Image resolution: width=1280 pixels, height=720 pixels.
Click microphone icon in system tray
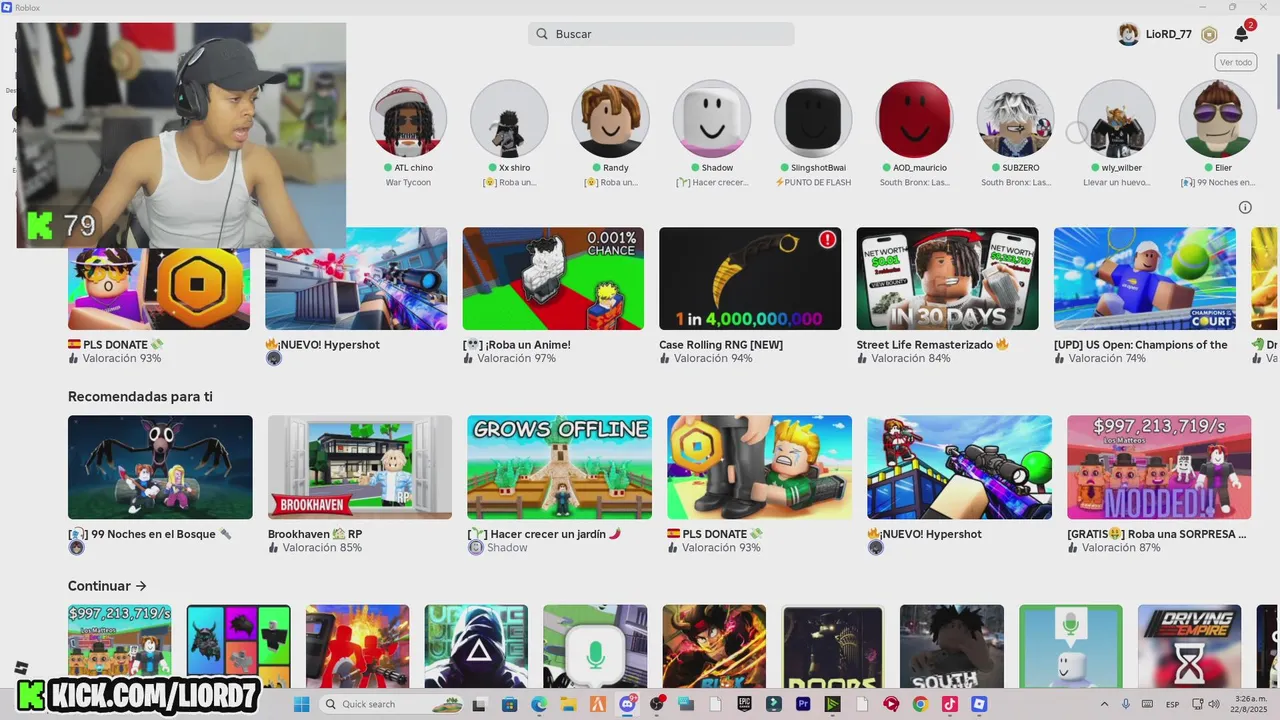pyautogui.click(x=1126, y=704)
